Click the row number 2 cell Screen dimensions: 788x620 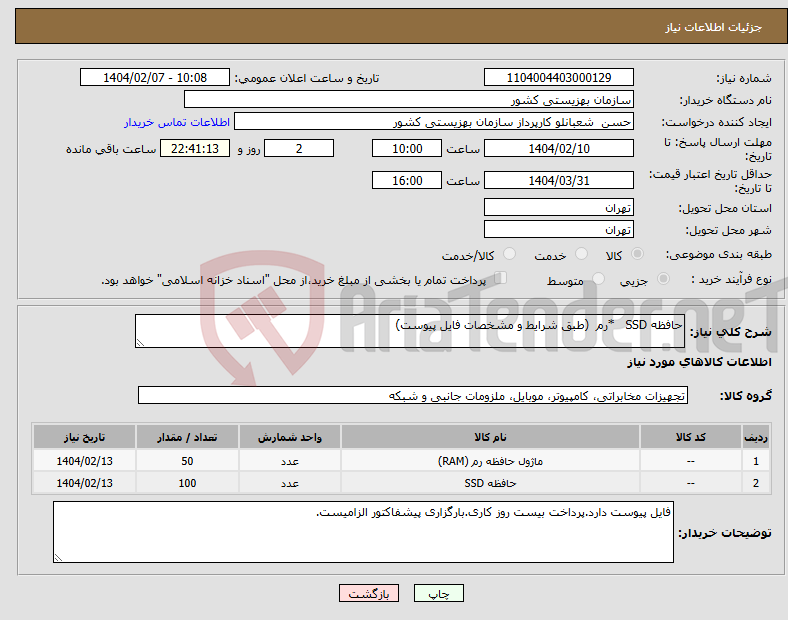pos(756,483)
